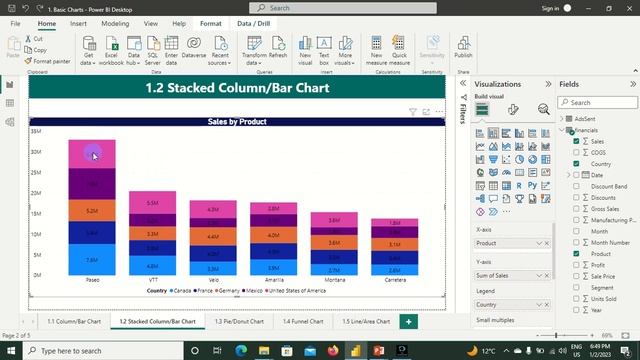The height and width of the screenshot is (360, 640).
Task: Open chart's More options ellipsis
Action: click(439, 112)
